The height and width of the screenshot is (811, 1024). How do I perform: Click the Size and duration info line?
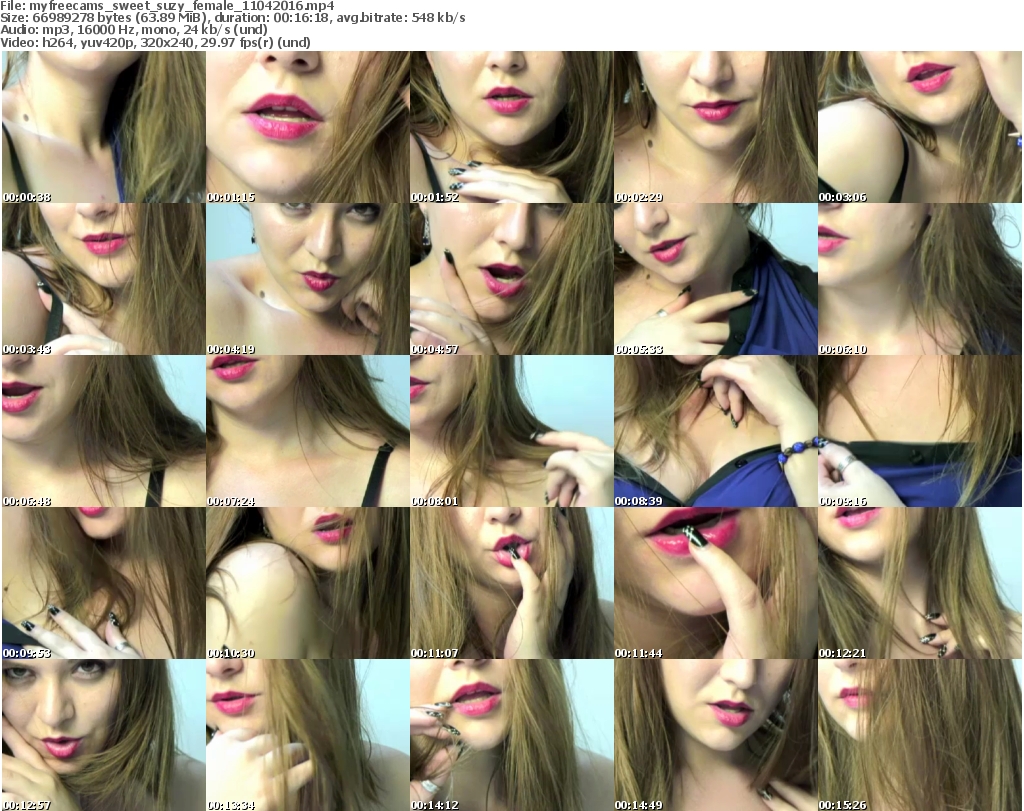coord(232,18)
